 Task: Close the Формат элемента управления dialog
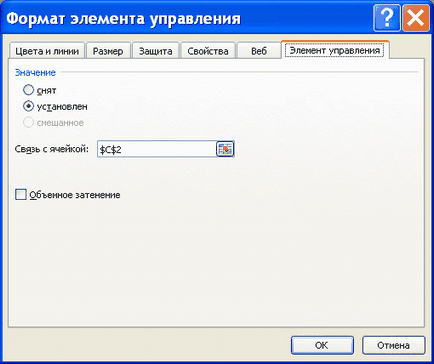[416, 18]
